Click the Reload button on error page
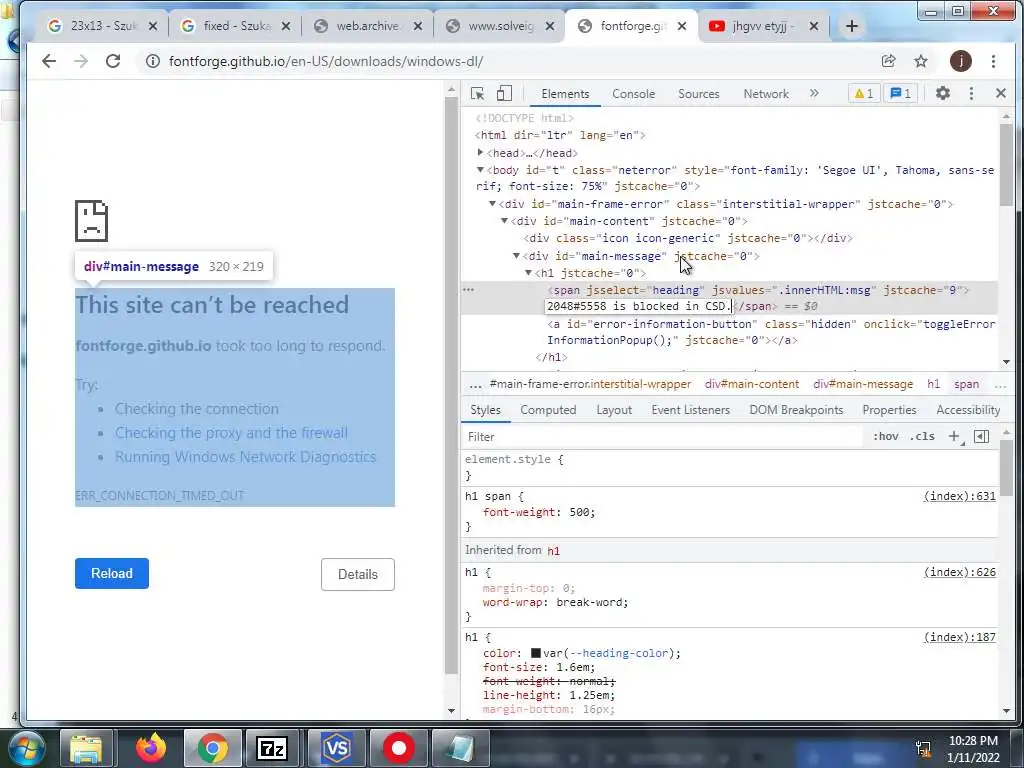 (112, 573)
